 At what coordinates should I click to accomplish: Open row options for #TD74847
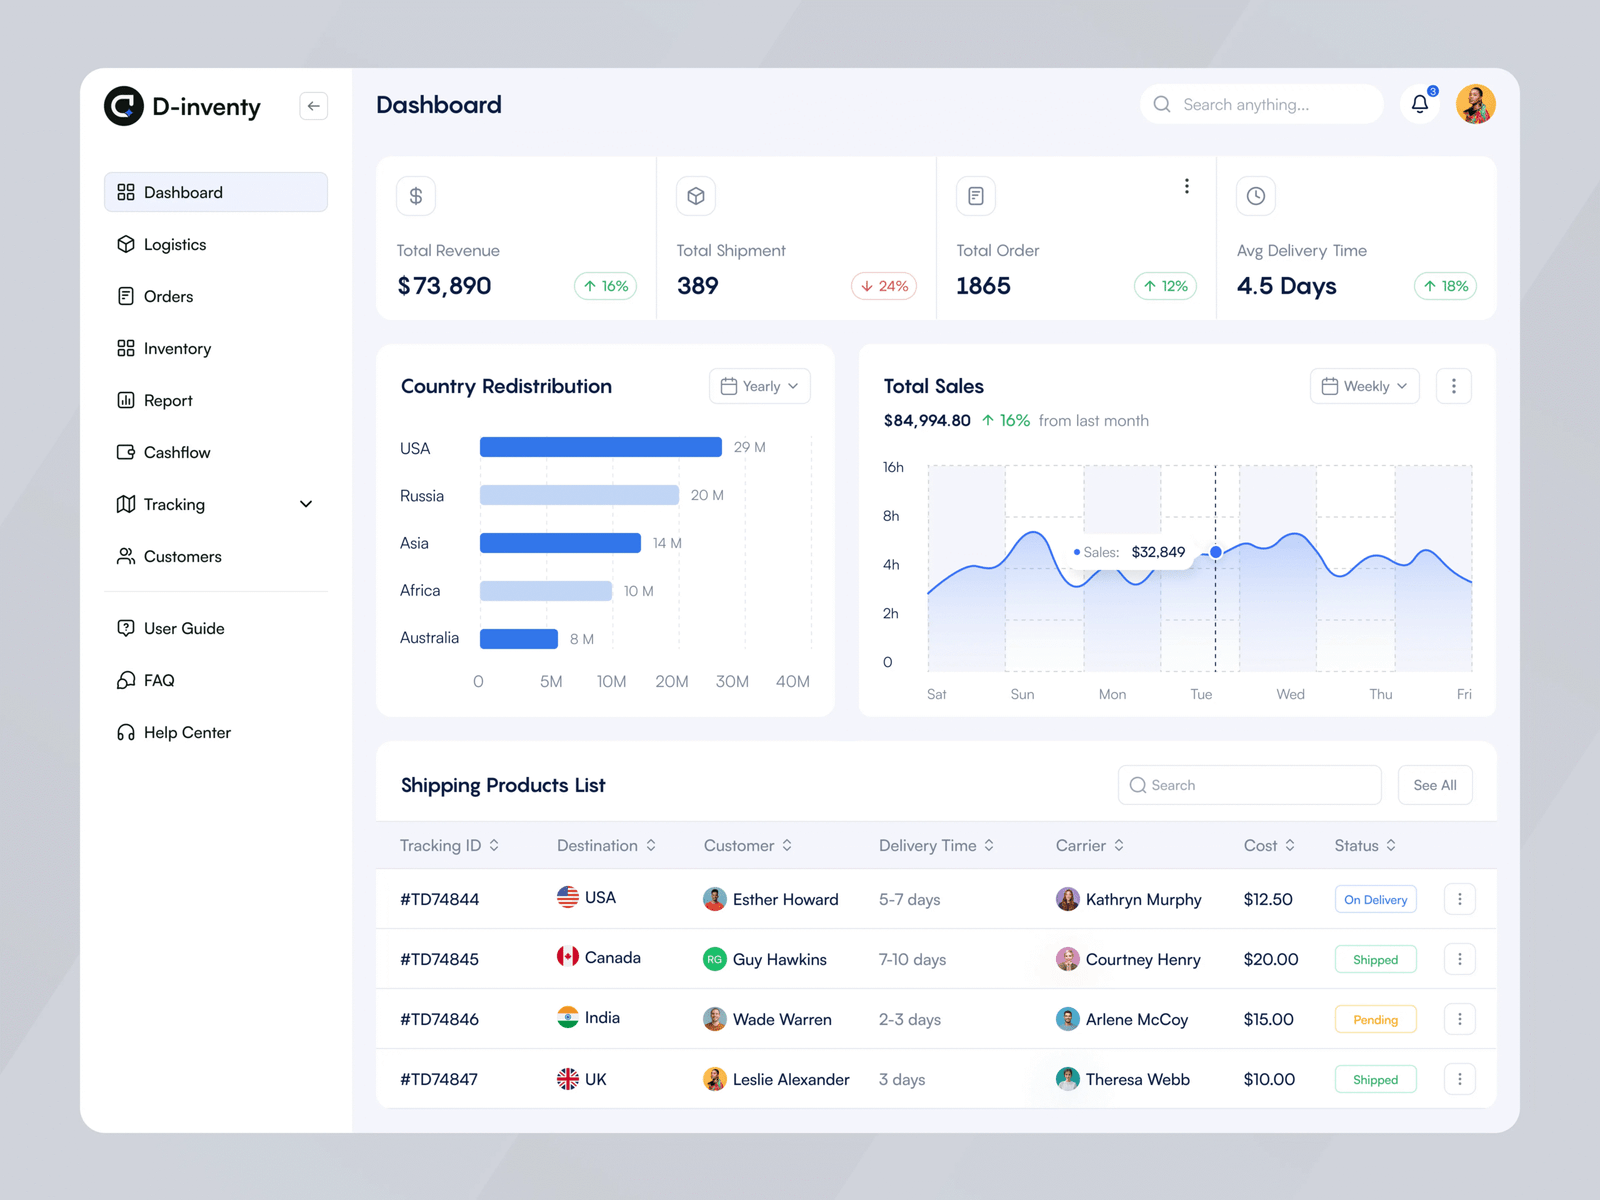point(1459,1079)
